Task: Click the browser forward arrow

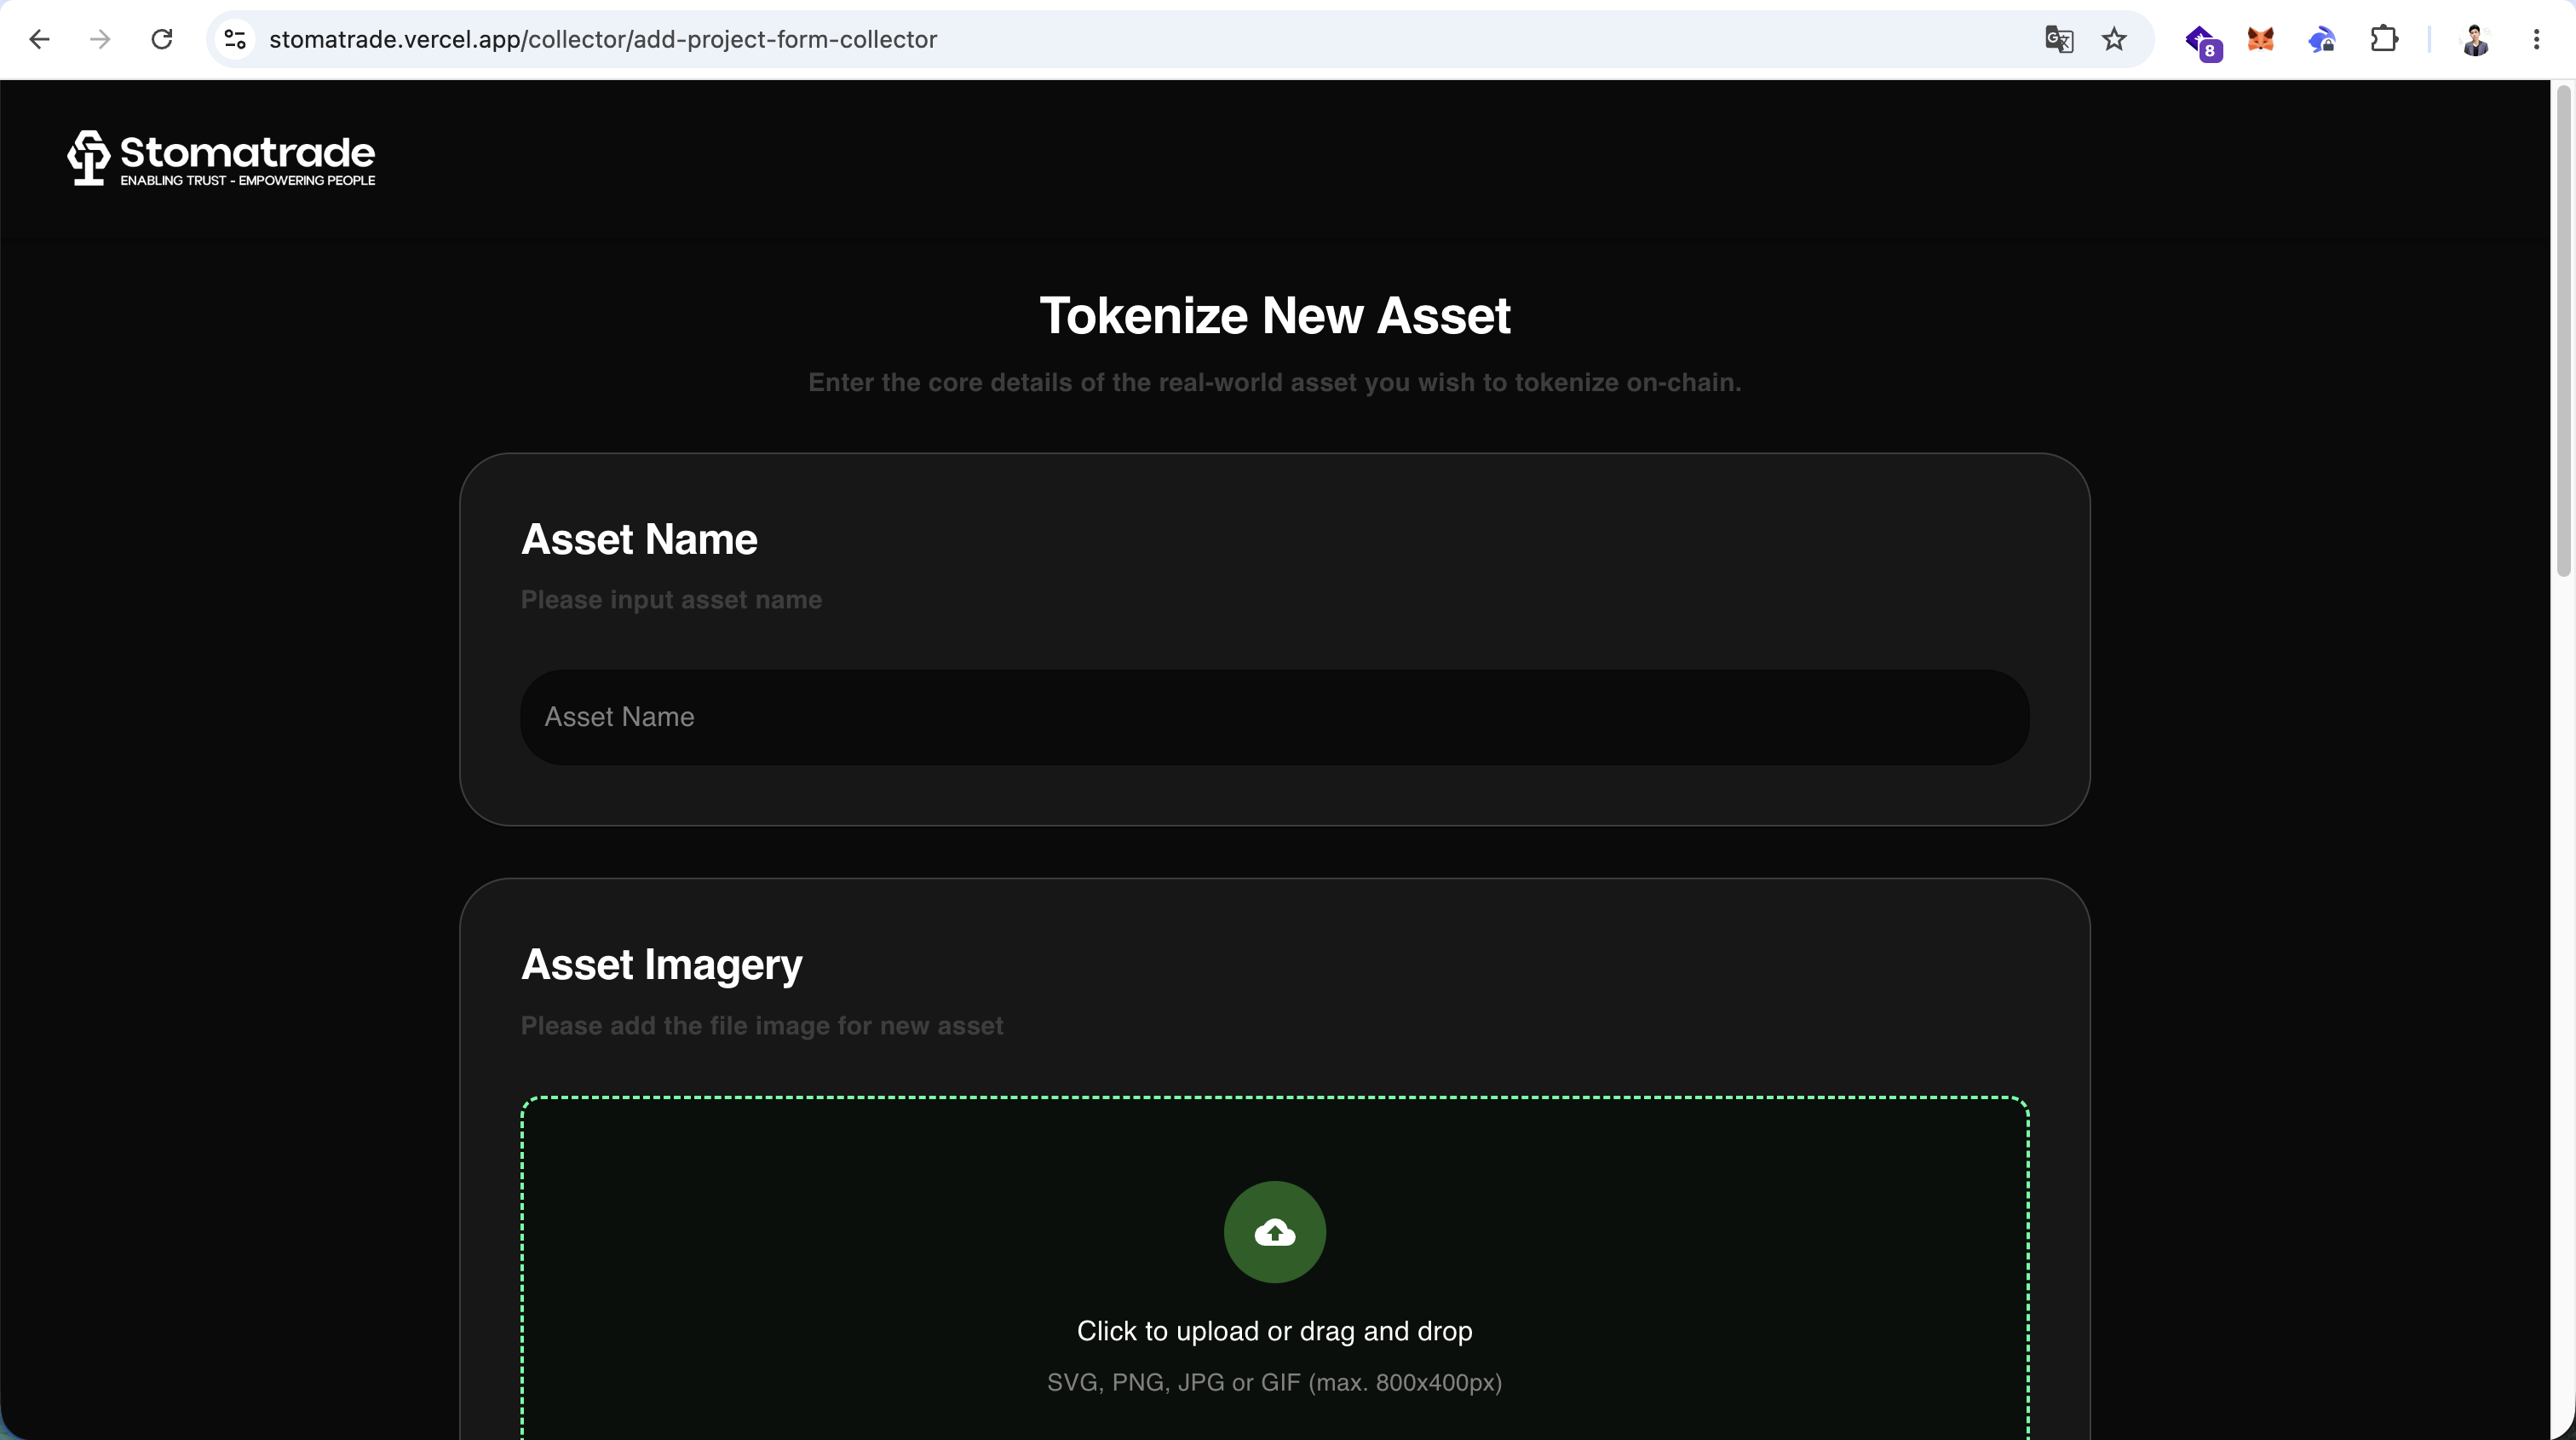Action: [x=100, y=39]
